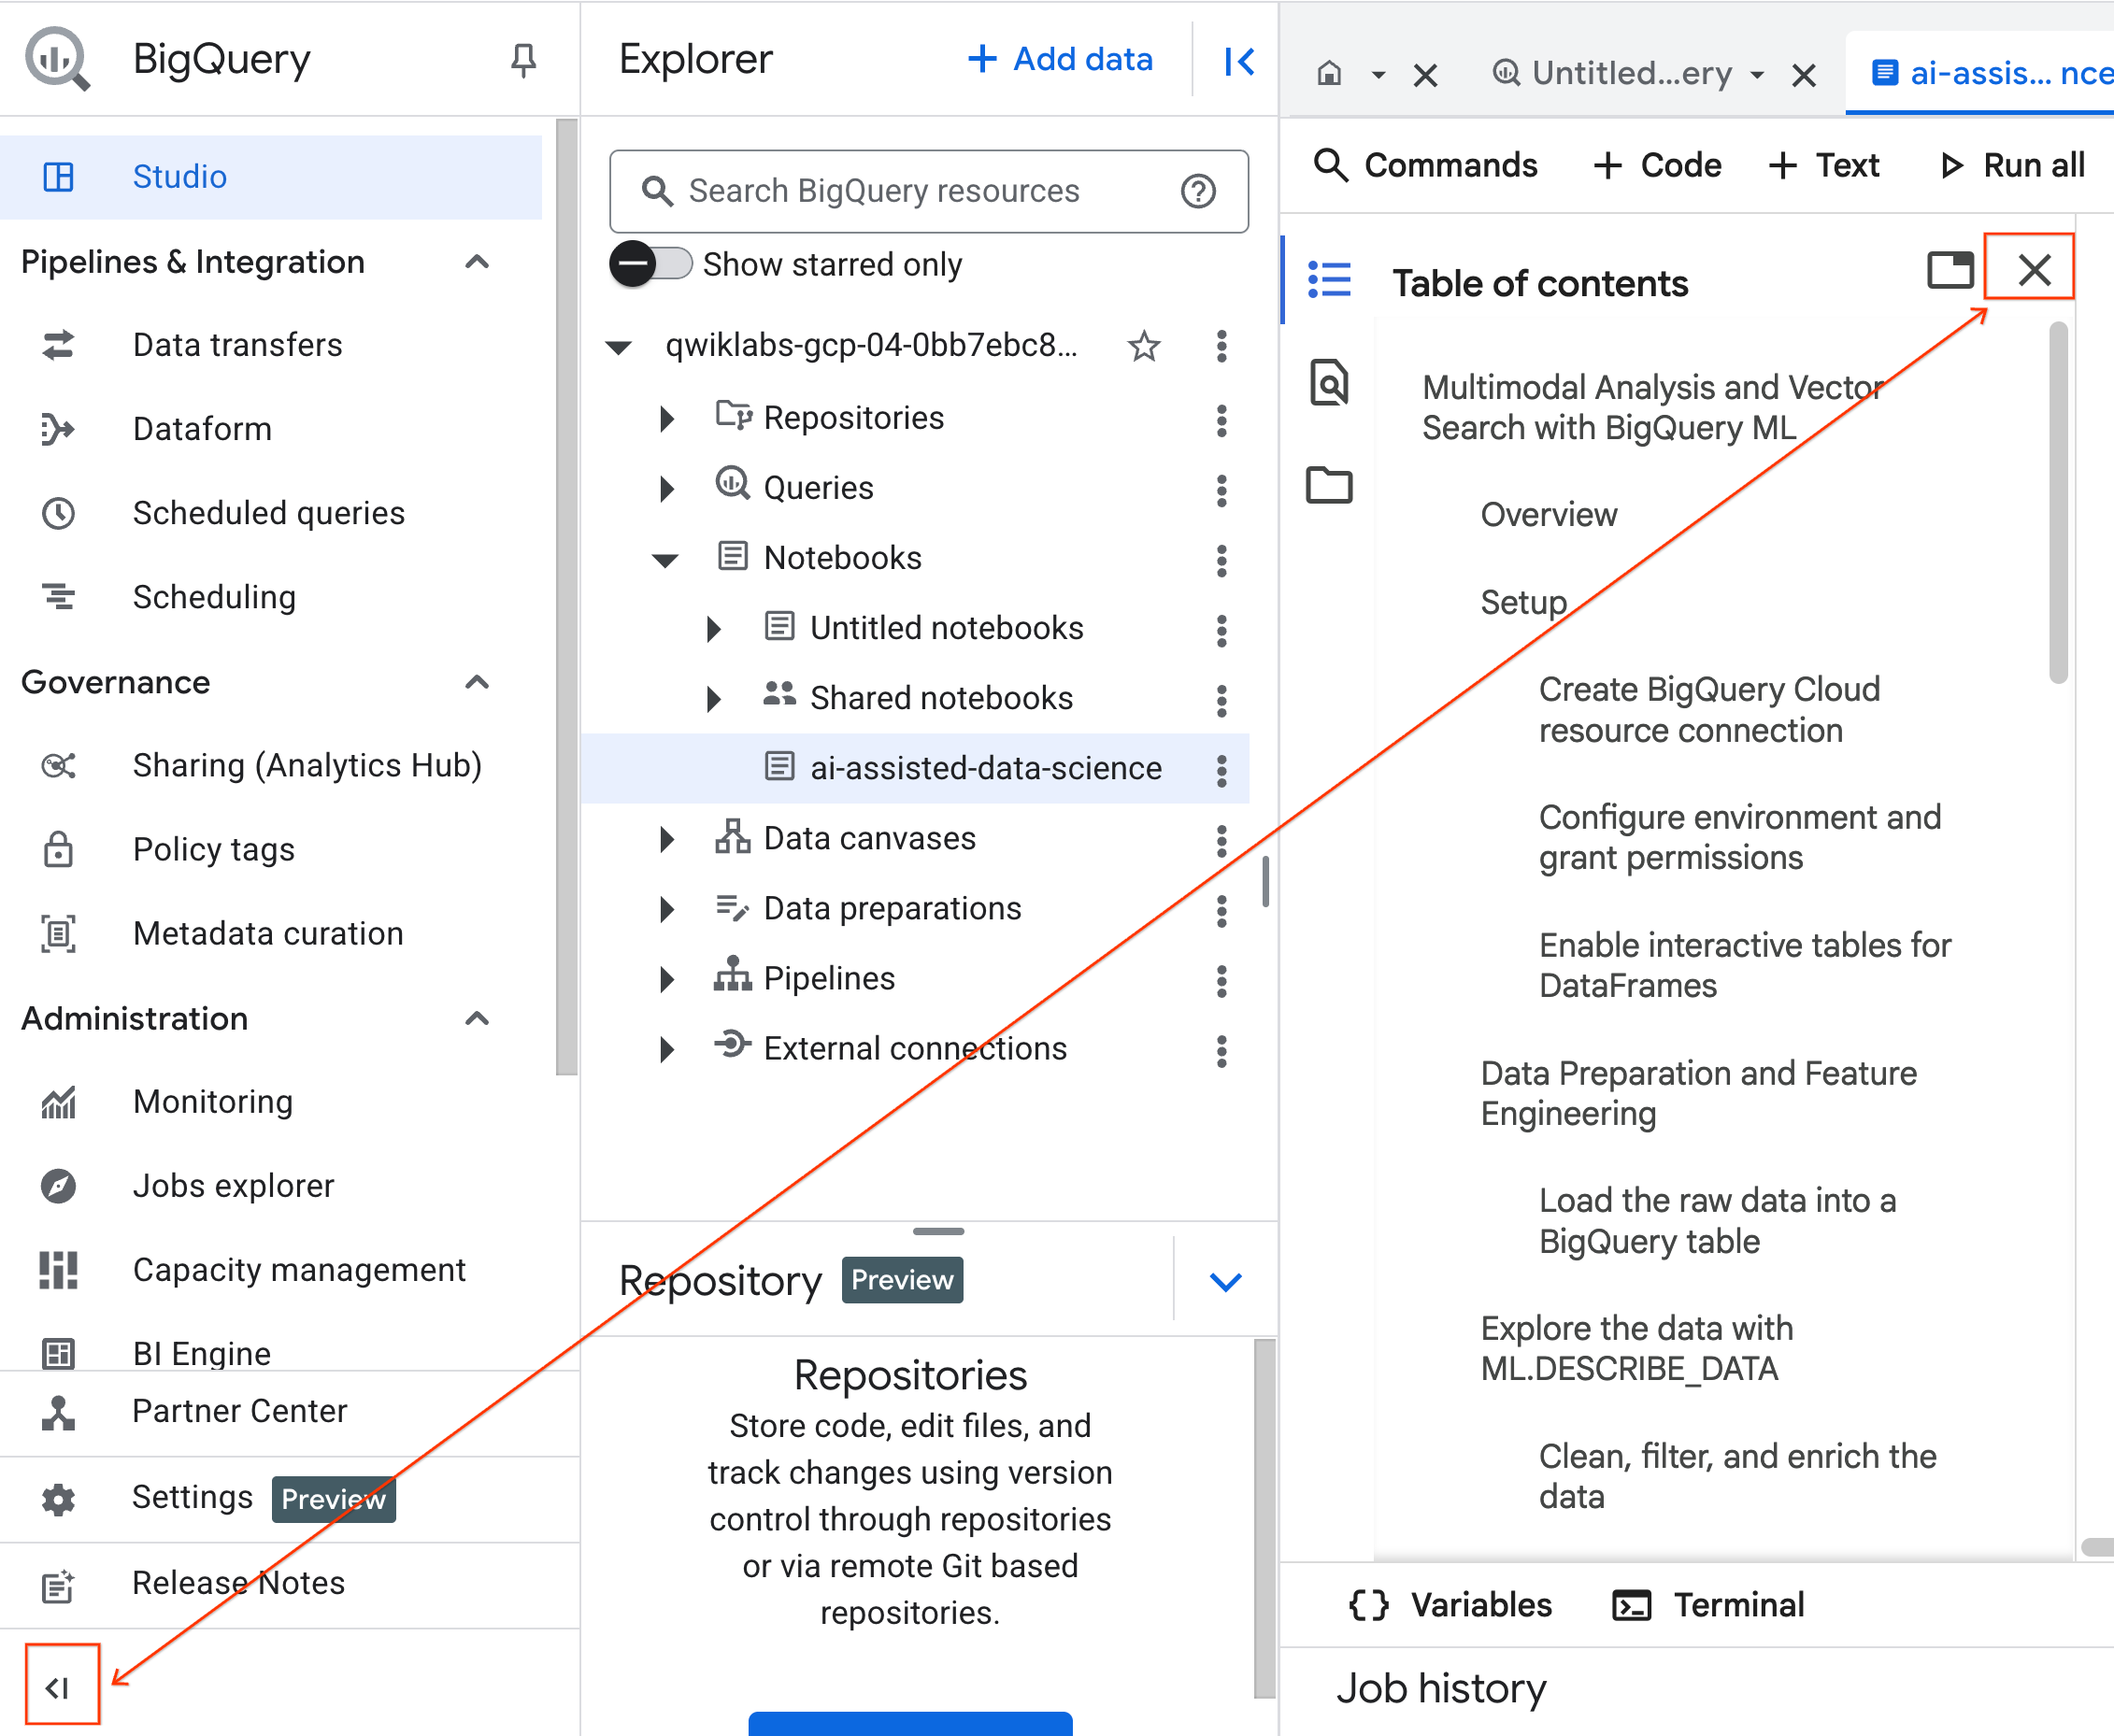The height and width of the screenshot is (1736, 2114).
Task: Open more options for ai-assisted-data-science notebook
Action: [x=1221, y=769]
